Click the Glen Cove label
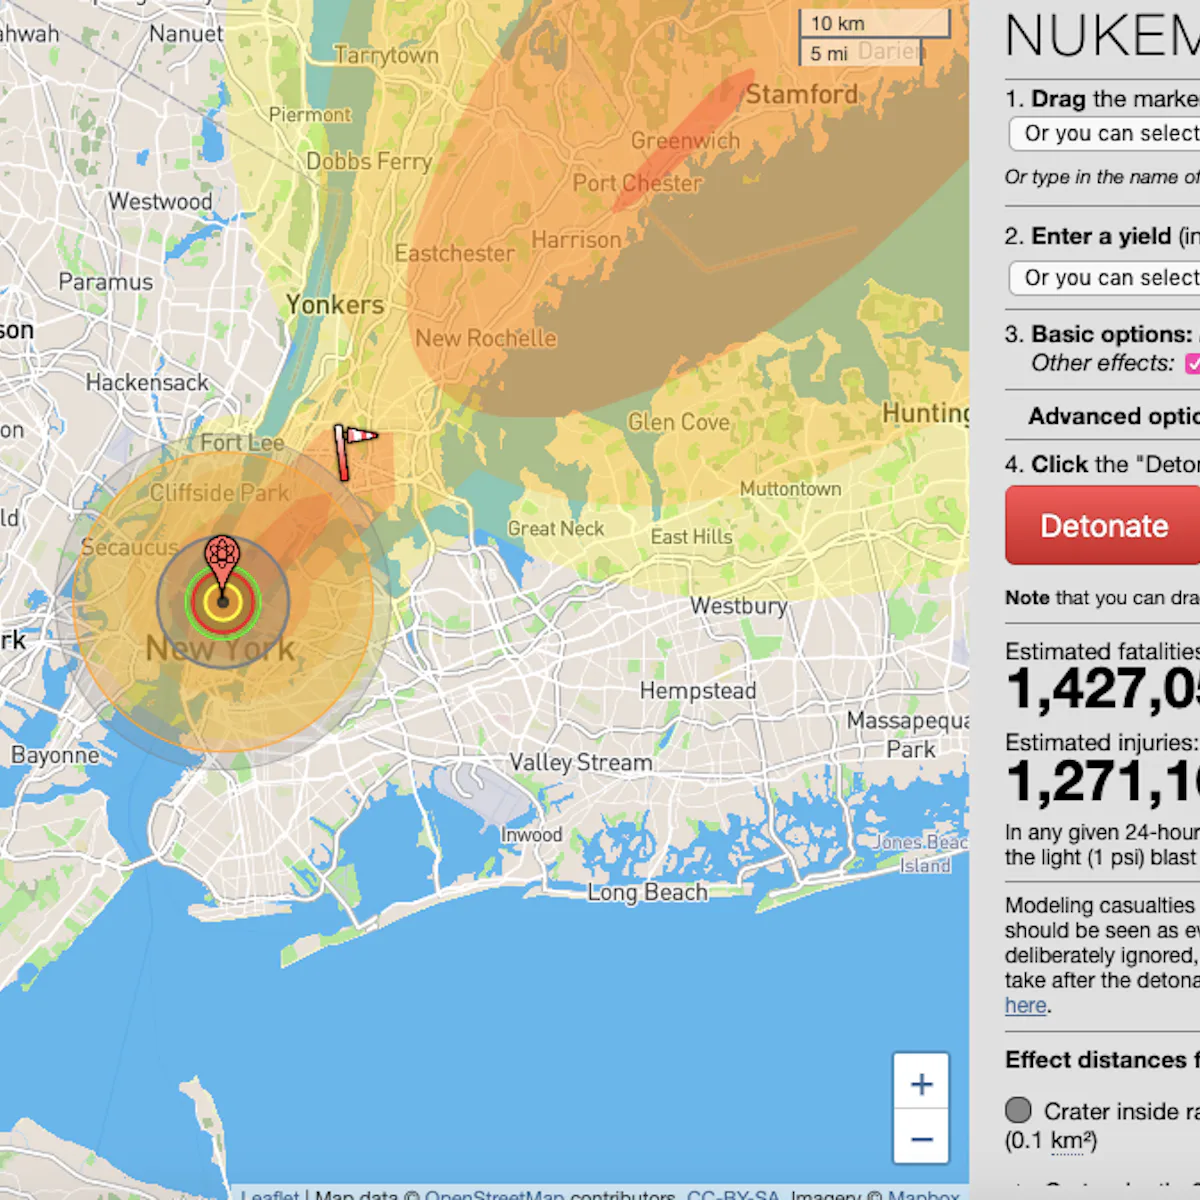 tap(678, 422)
